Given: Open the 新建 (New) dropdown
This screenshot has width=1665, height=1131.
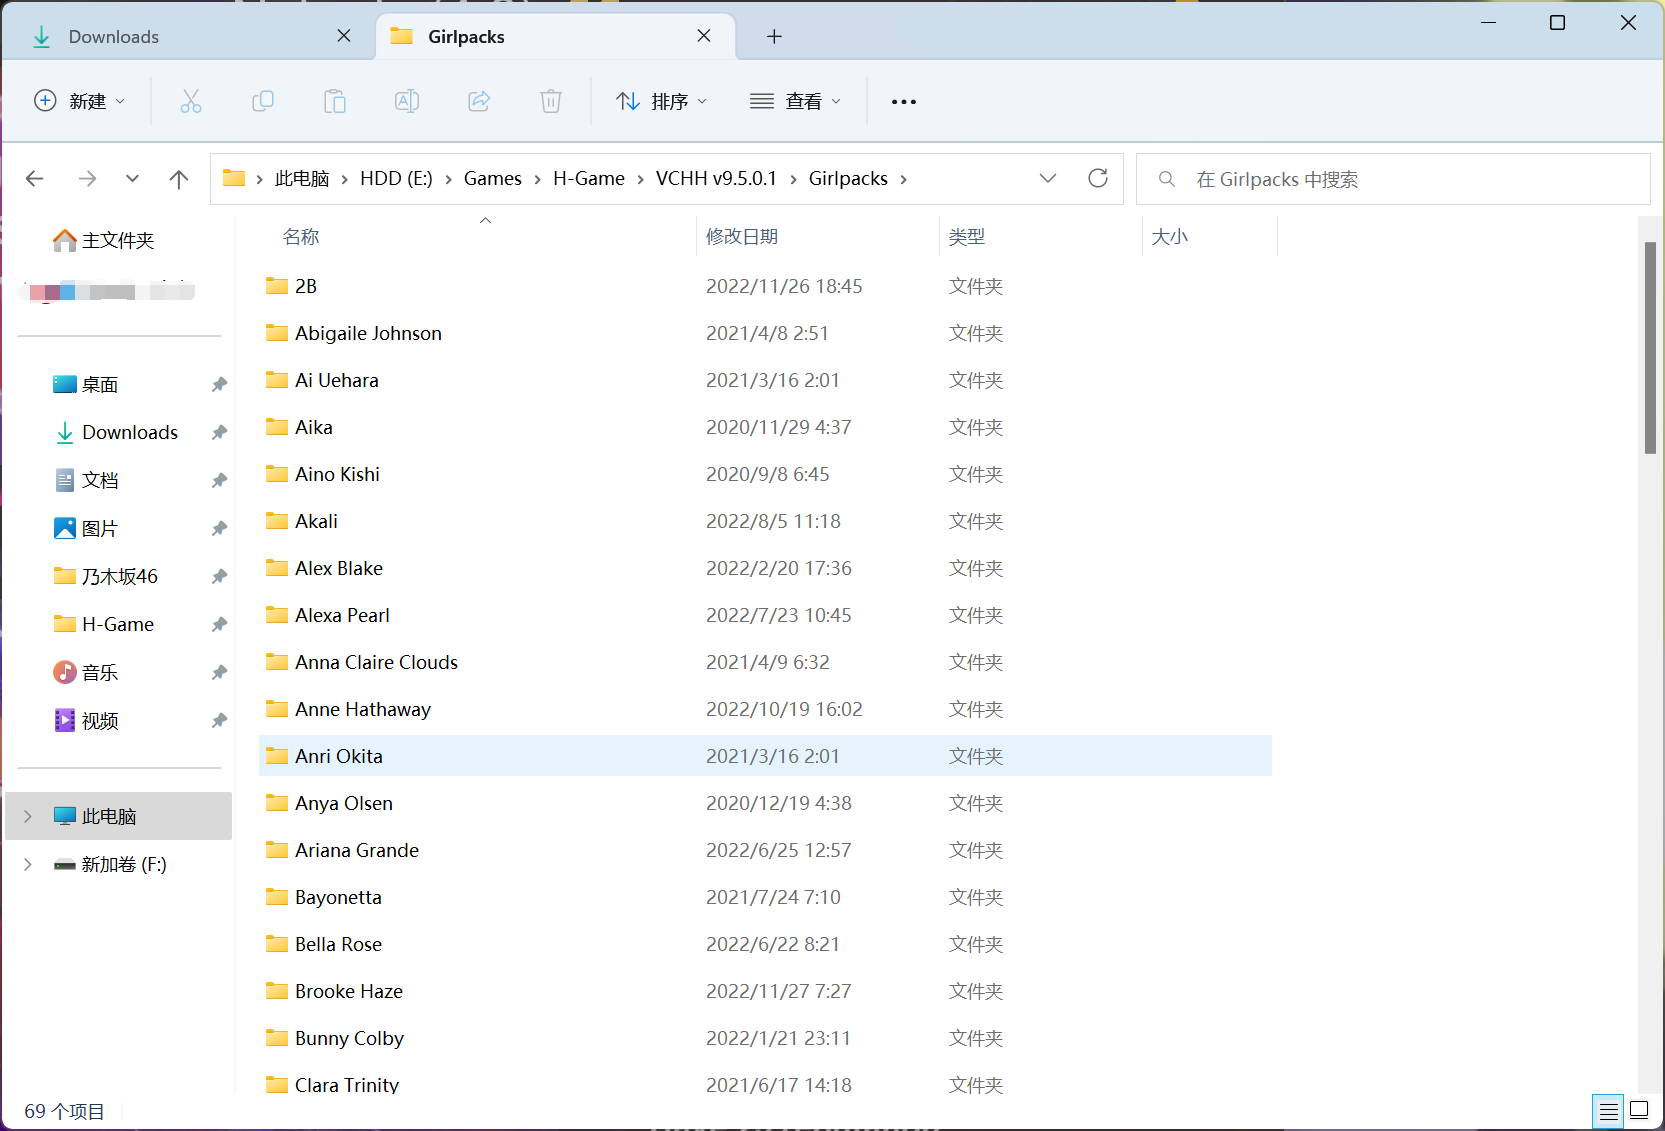Looking at the screenshot, I should click(80, 101).
